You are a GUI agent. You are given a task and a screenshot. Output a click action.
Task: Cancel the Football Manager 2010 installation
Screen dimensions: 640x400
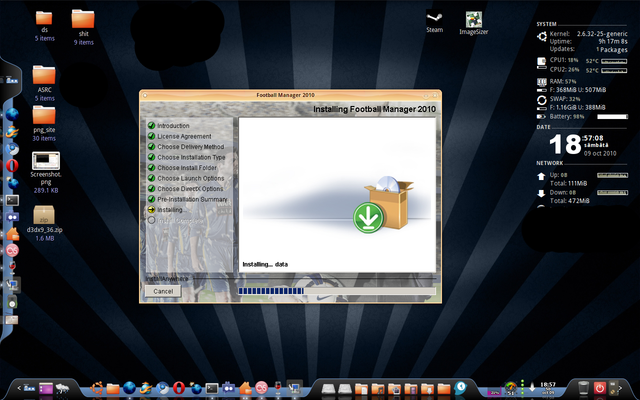coord(163,291)
